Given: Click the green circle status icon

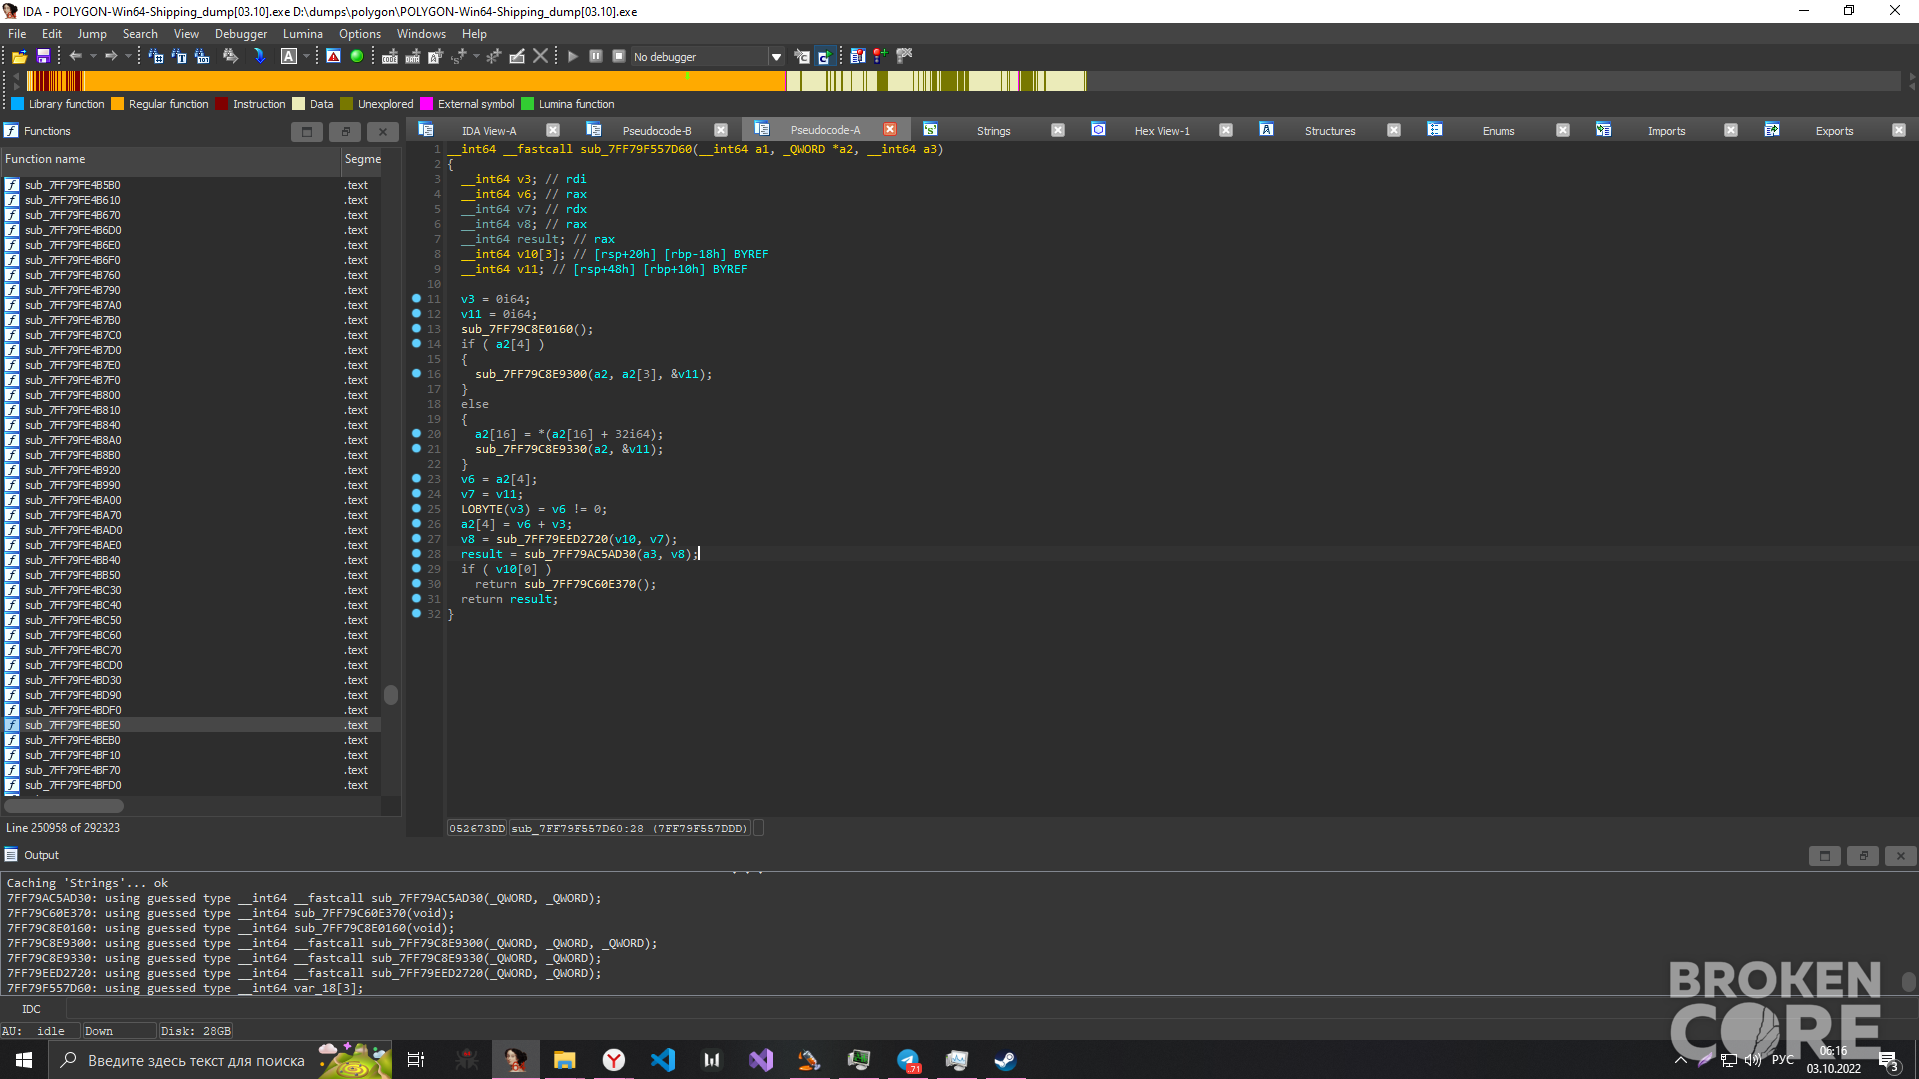Looking at the screenshot, I should (x=357, y=57).
